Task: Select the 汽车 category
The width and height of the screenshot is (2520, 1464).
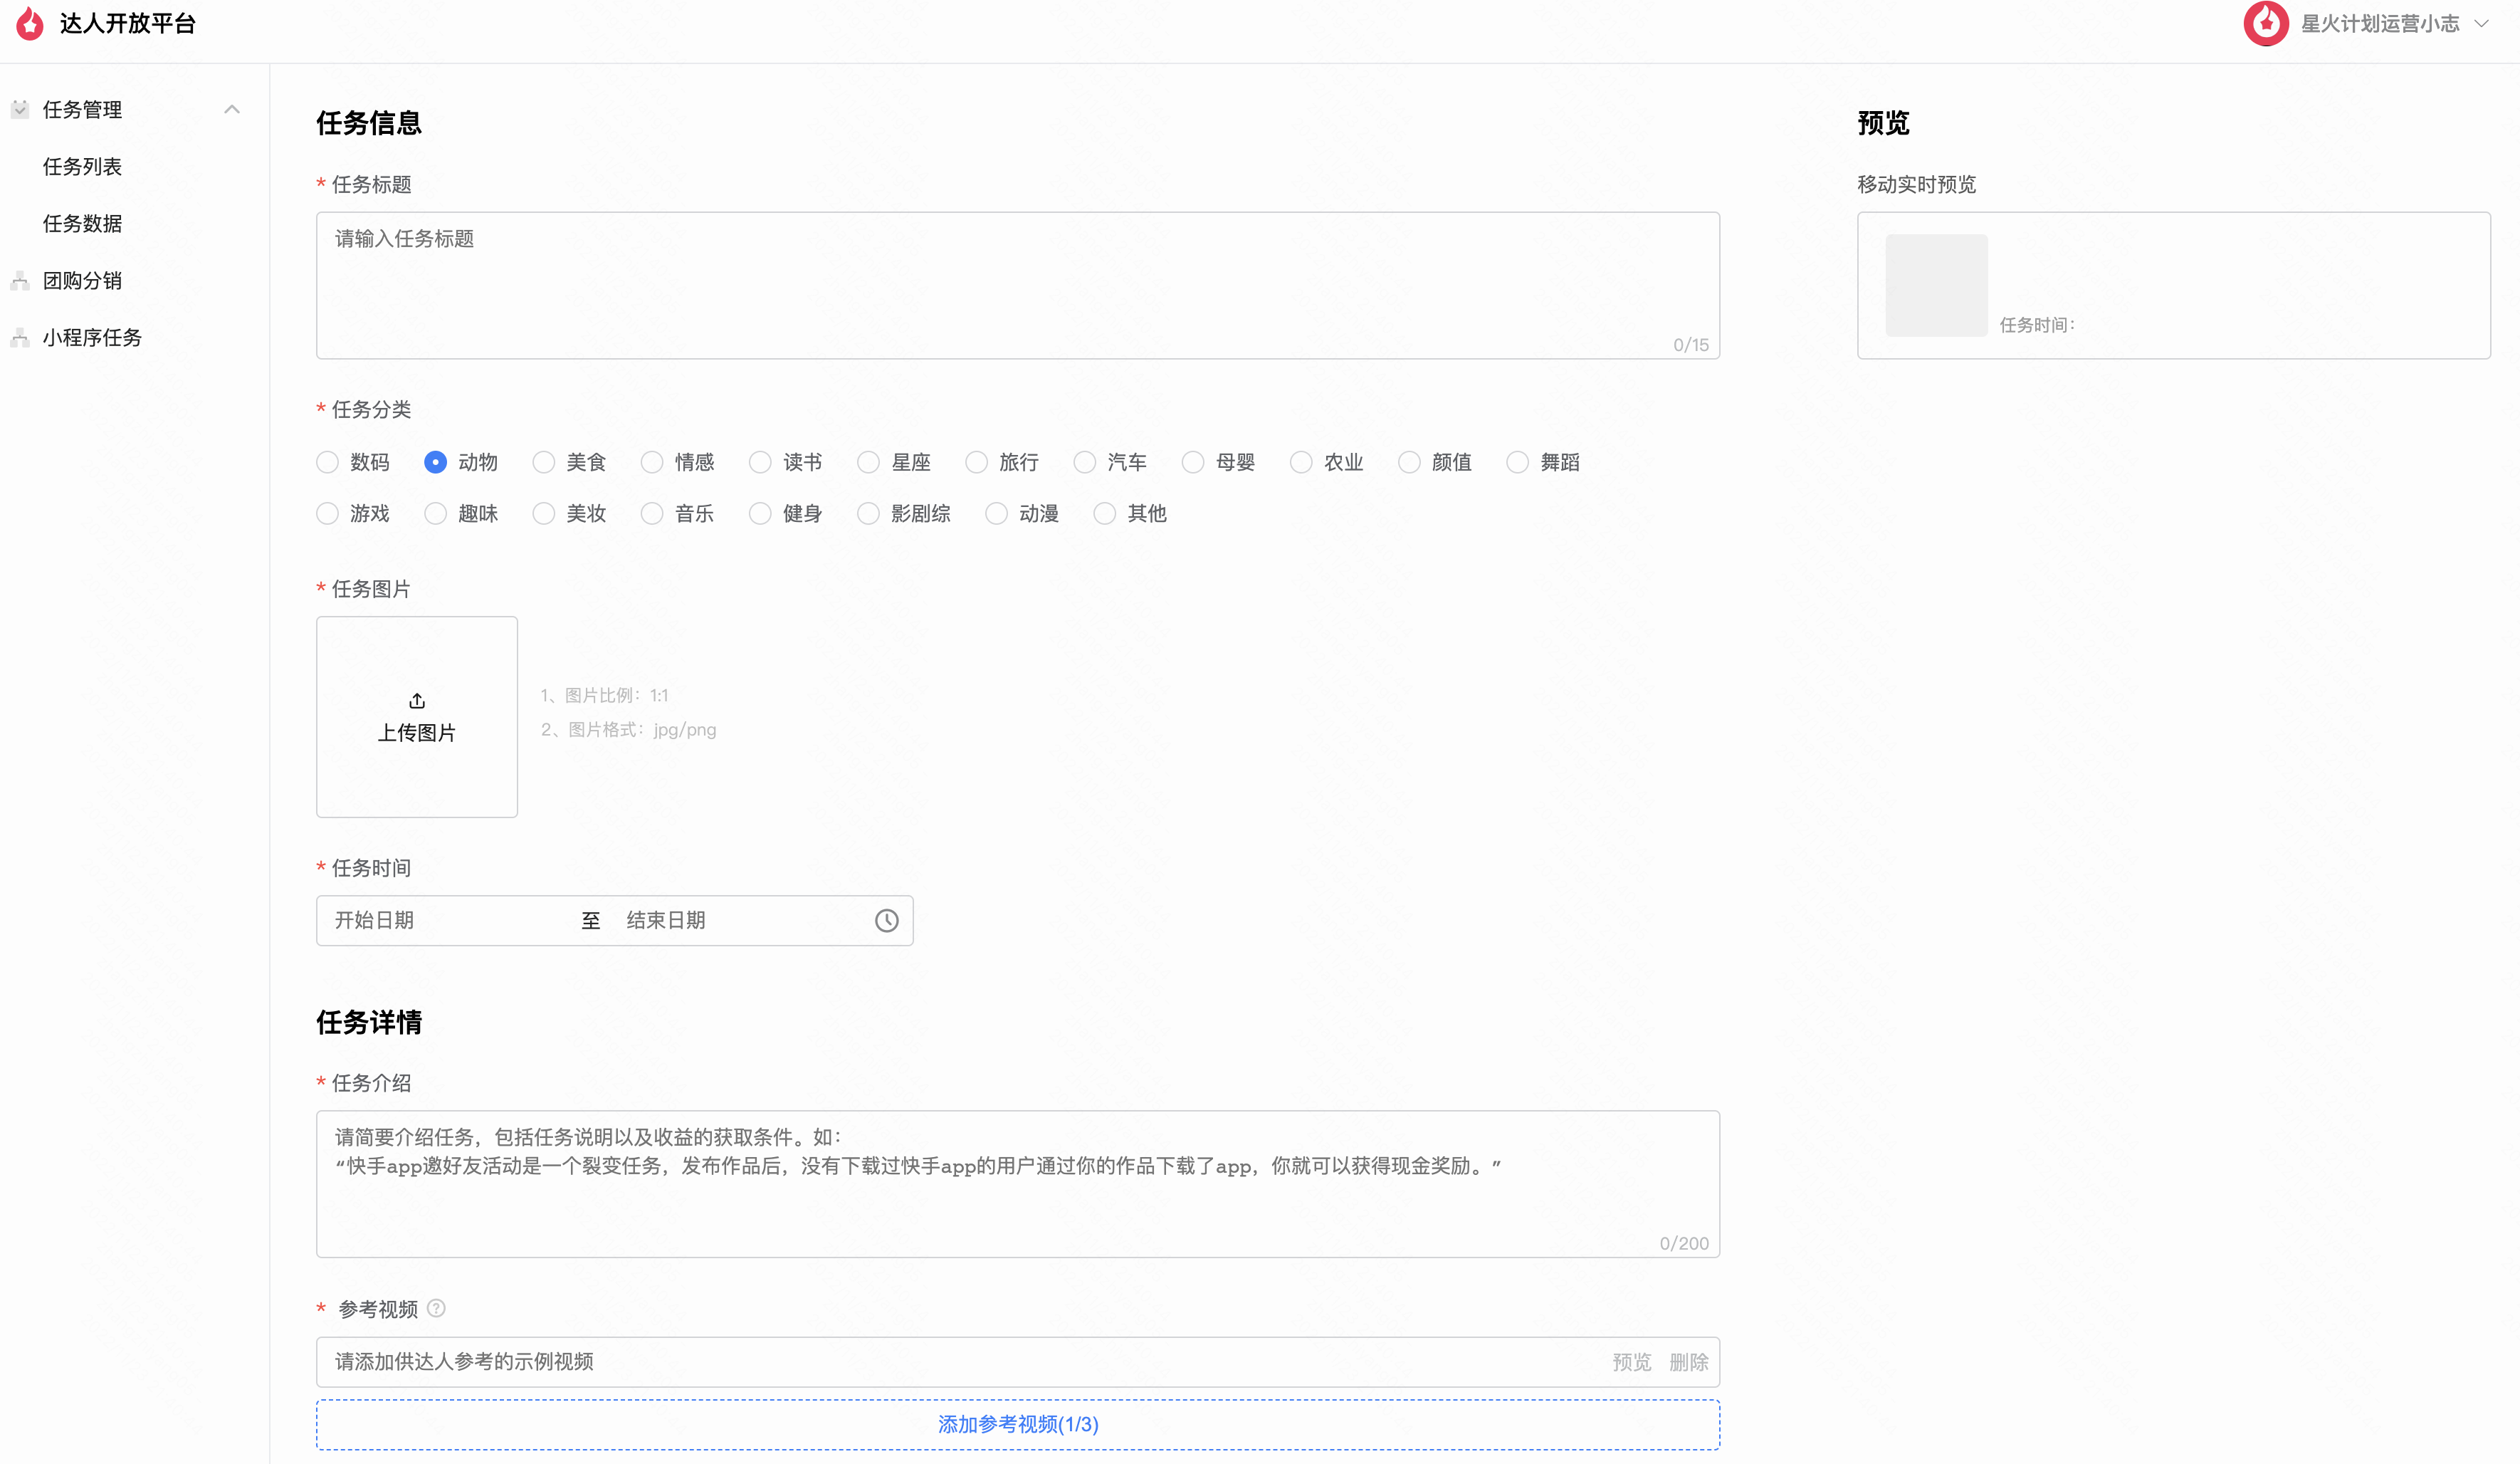Action: (1110, 462)
